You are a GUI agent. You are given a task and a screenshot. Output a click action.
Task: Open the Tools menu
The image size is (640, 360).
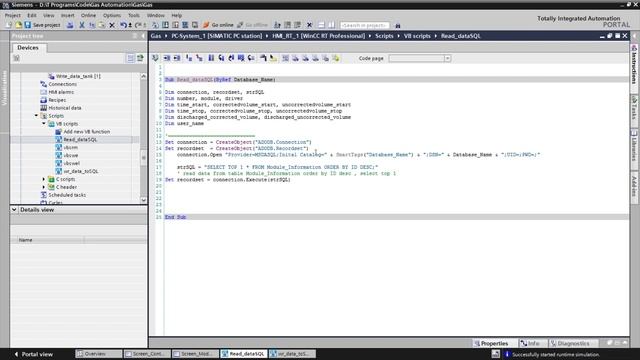click(x=134, y=15)
